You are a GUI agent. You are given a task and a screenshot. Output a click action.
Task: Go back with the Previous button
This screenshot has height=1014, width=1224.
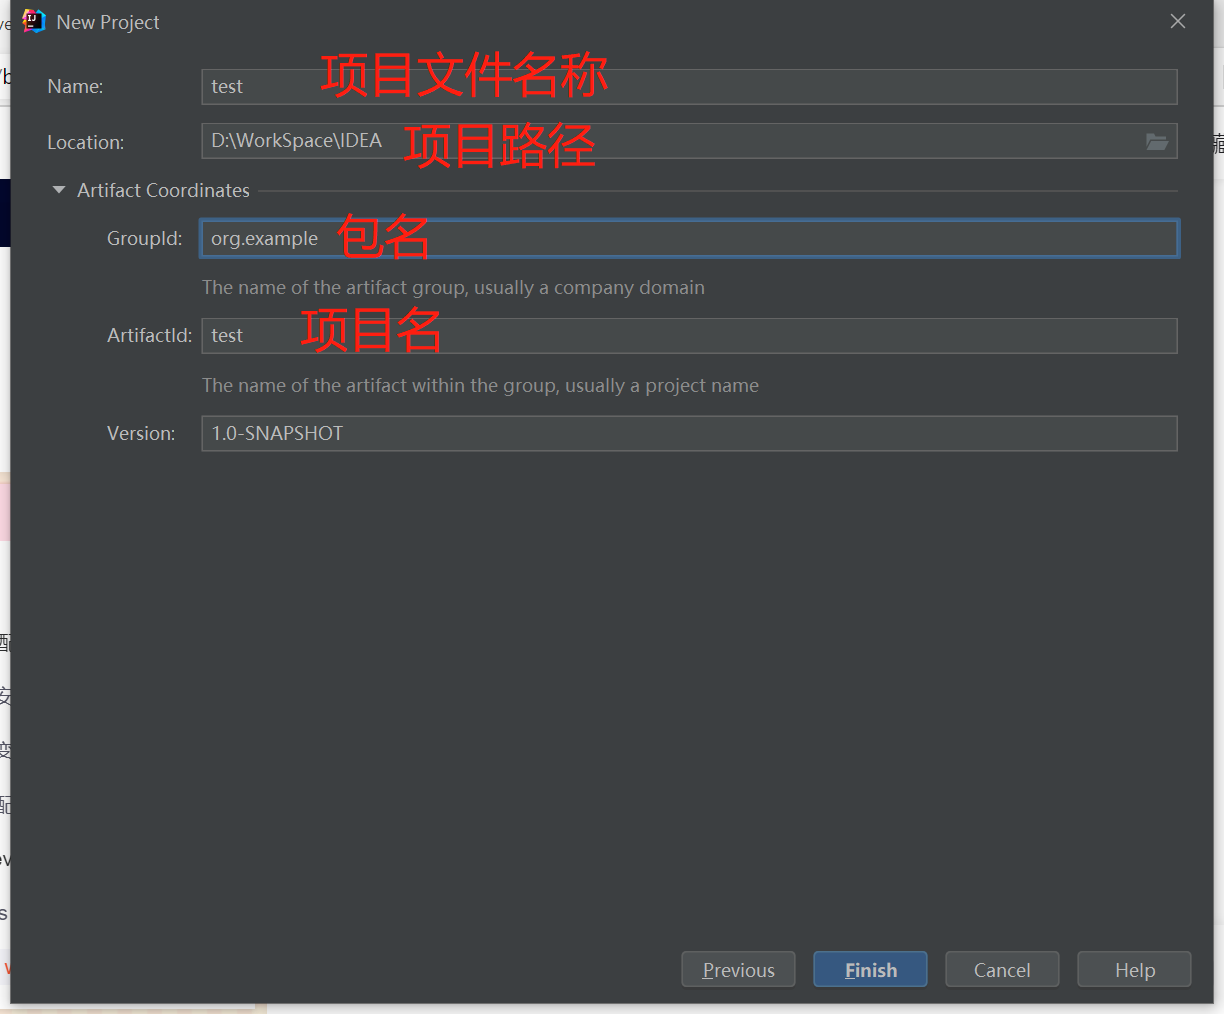[x=738, y=970]
